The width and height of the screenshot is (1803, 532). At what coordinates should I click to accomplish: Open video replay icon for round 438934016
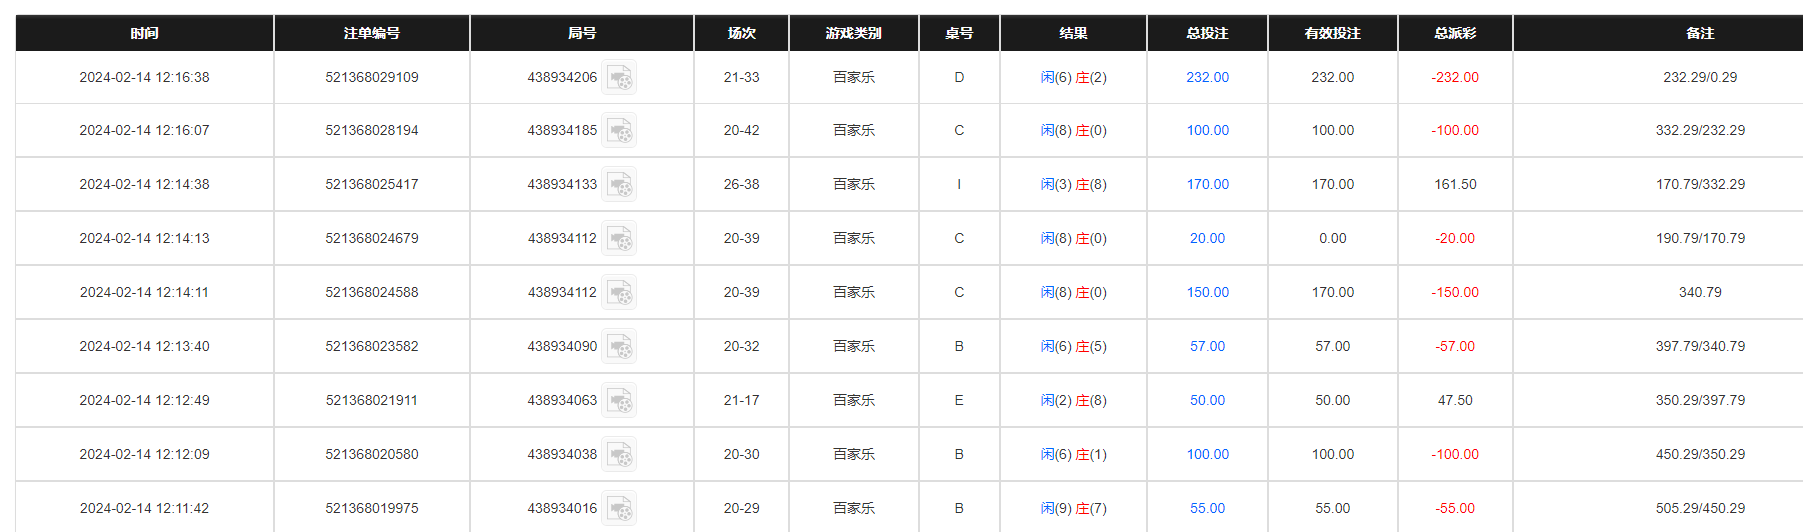point(619,508)
